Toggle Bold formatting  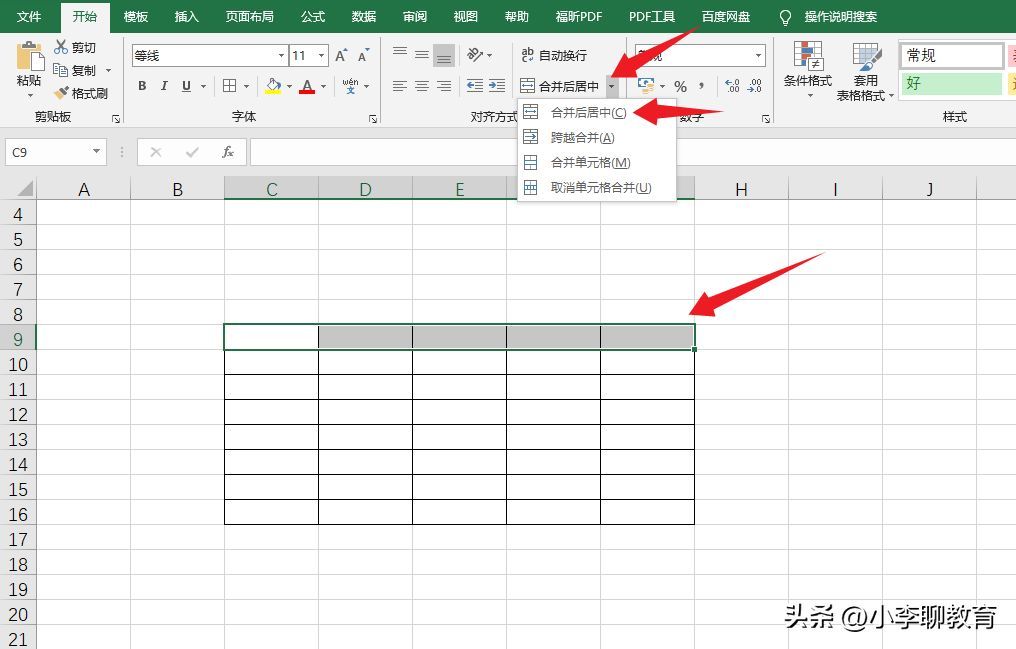(x=142, y=85)
